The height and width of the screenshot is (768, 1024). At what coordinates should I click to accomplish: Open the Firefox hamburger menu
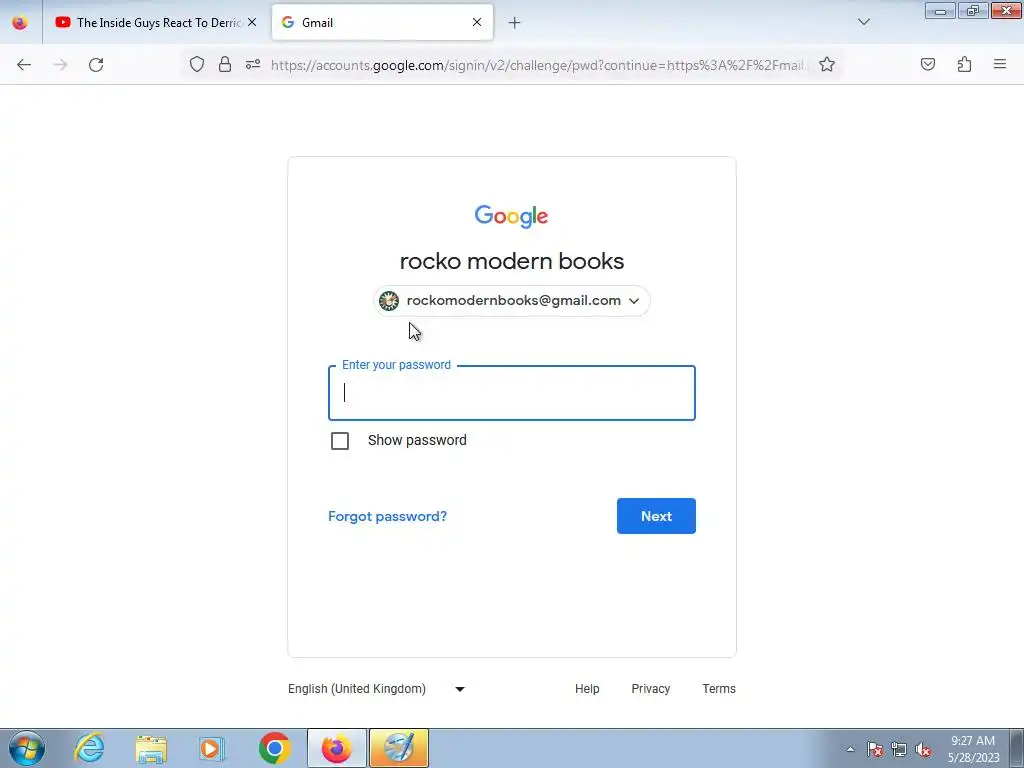tap(1000, 64)
